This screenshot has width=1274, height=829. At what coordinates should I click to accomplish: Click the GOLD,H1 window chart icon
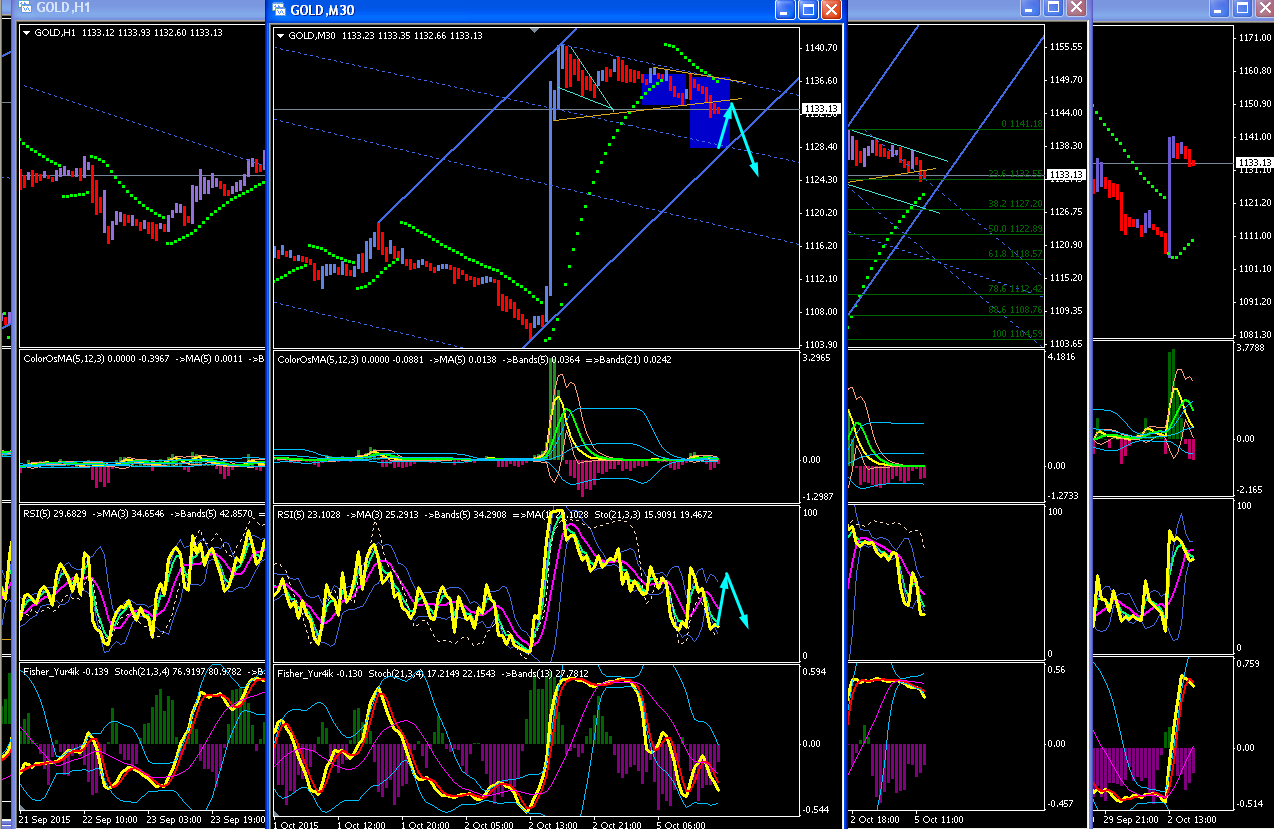pos(23,6)
